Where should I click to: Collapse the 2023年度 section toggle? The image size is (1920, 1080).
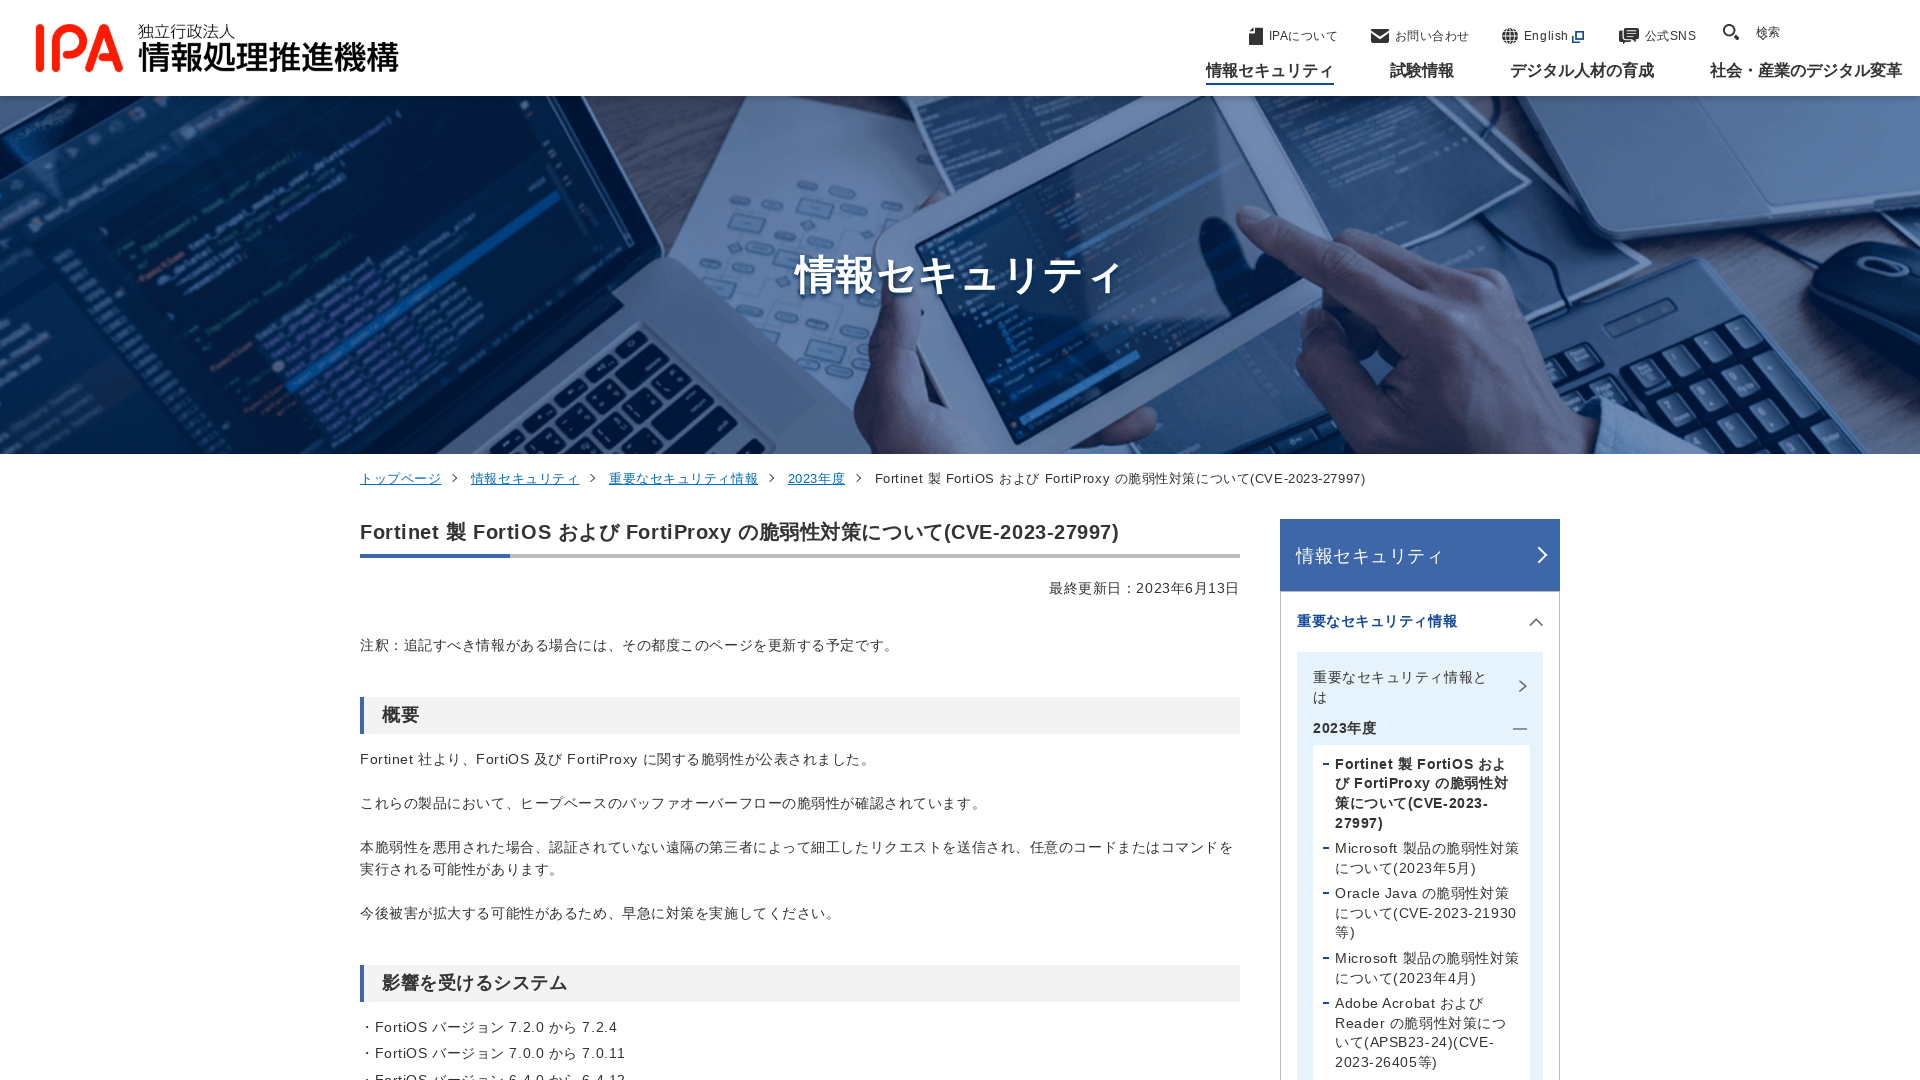click(1519, 728)
